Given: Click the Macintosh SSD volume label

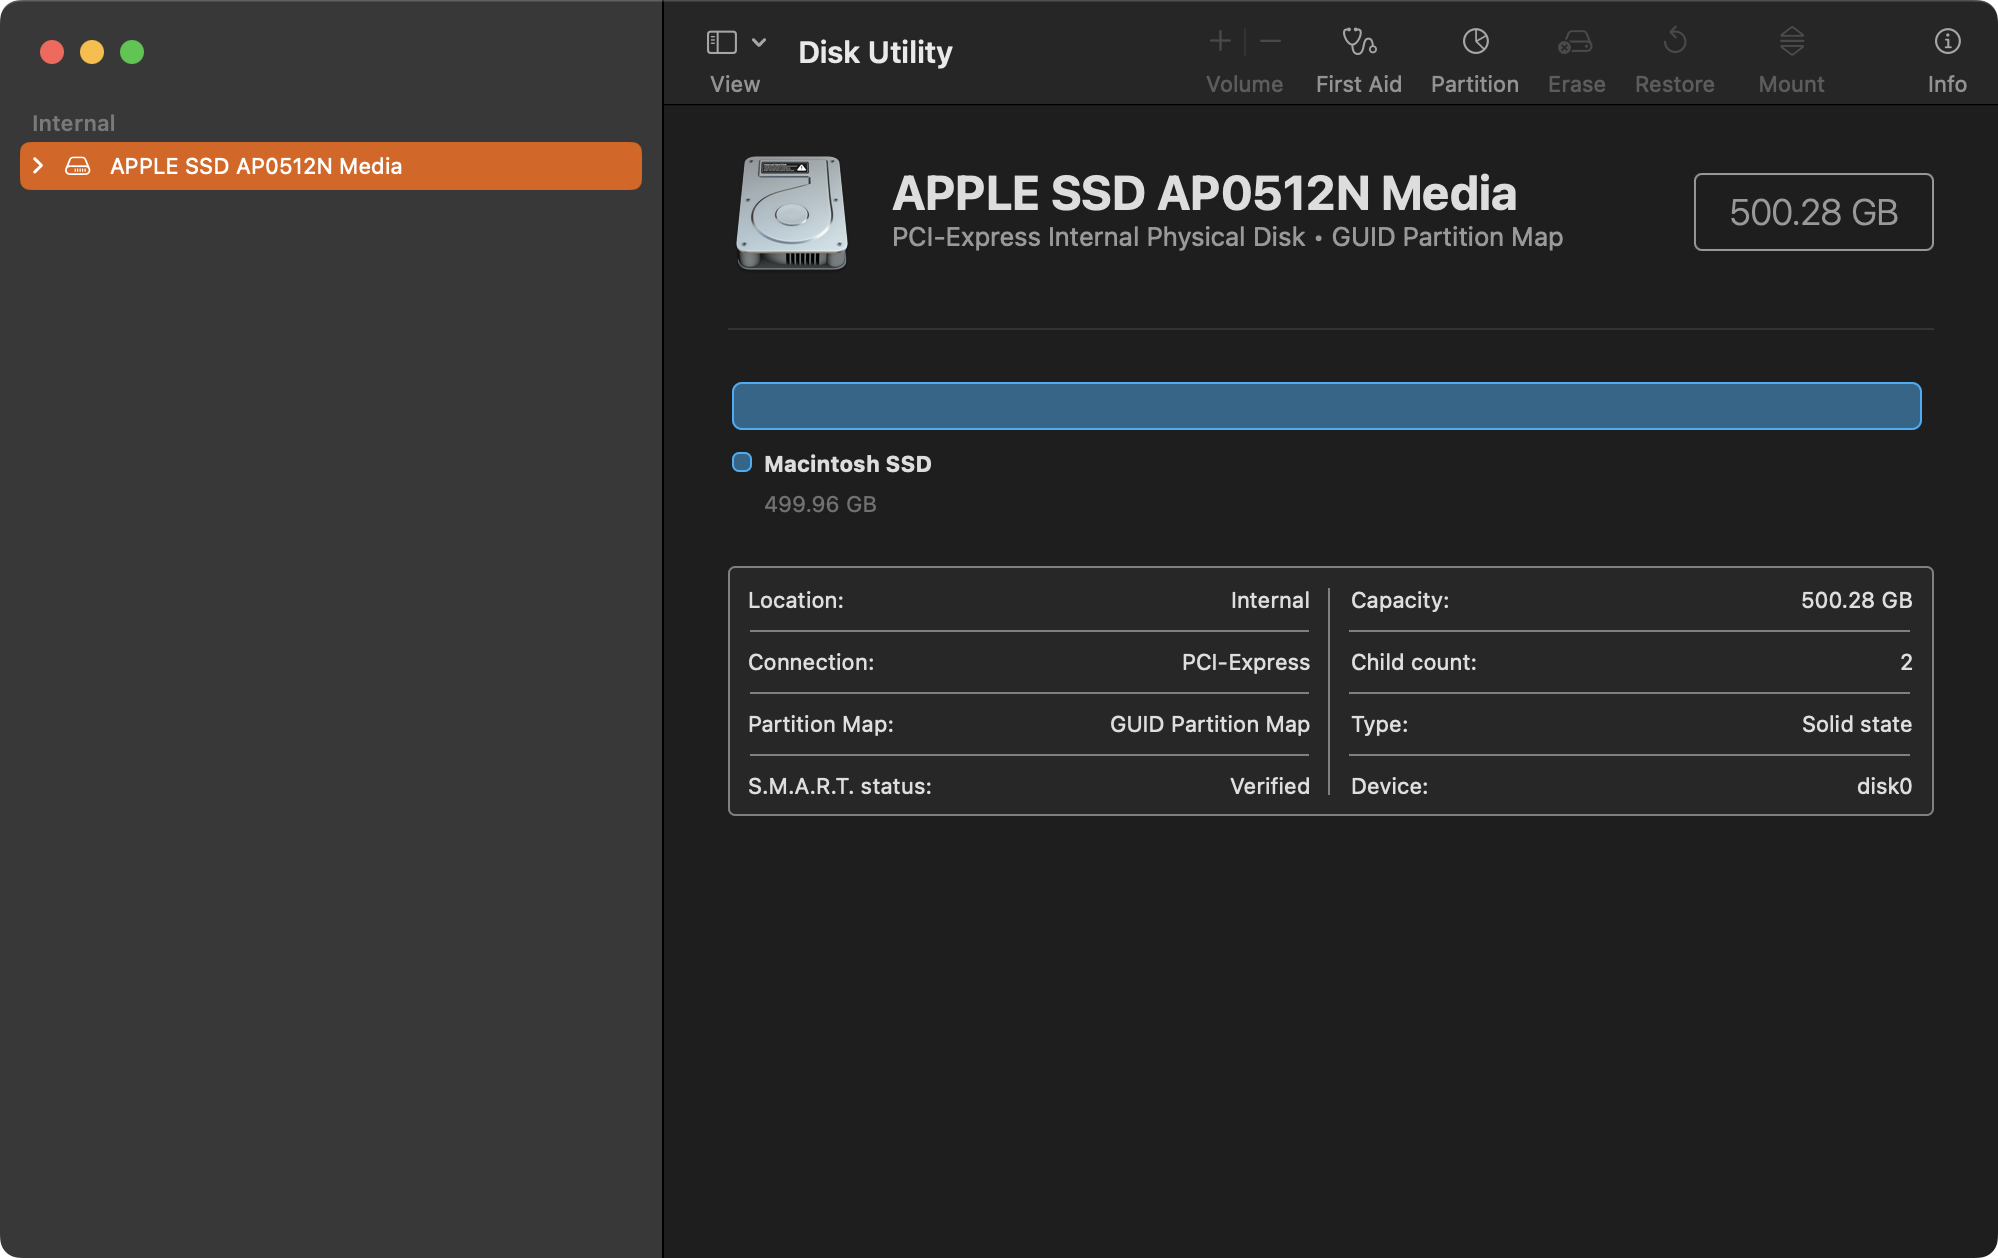Looking at the screenshot, I should [847, 464].
